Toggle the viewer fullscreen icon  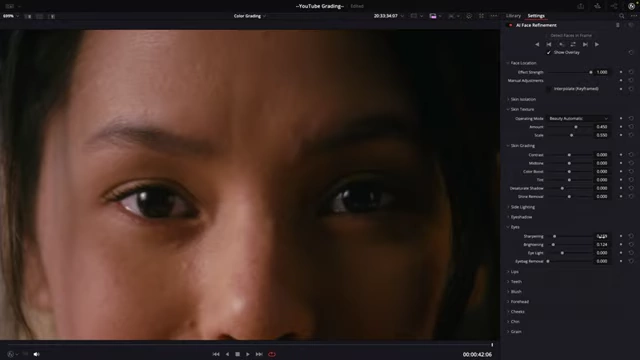click(x=481, y=16)
